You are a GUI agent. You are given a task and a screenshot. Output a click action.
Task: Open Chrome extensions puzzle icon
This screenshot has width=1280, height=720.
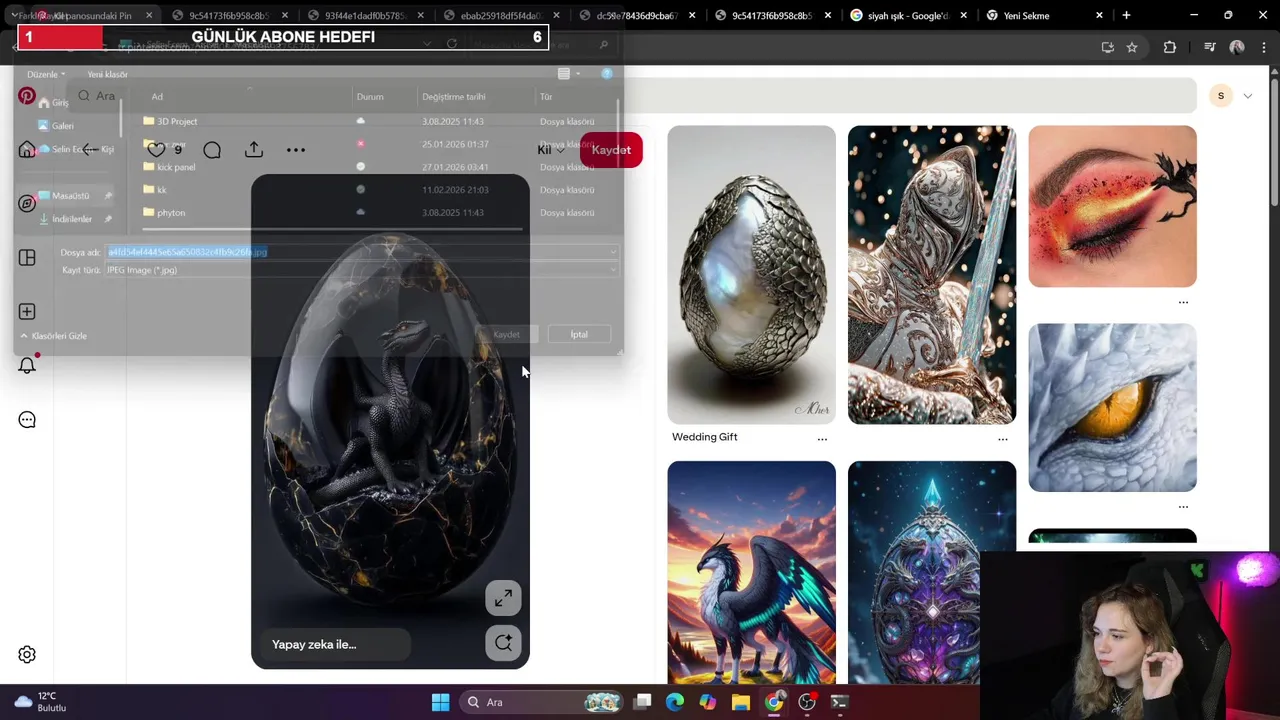(1170, 47)
